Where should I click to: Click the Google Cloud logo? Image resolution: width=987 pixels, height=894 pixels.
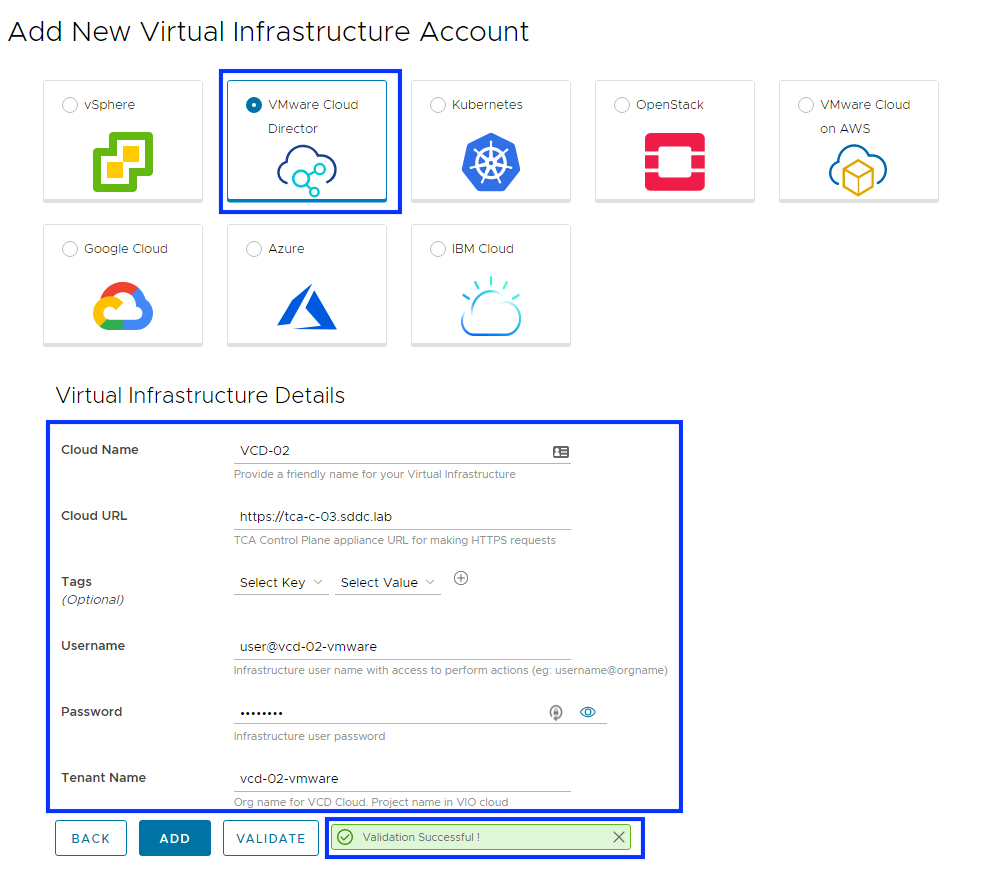pos(123,306)
